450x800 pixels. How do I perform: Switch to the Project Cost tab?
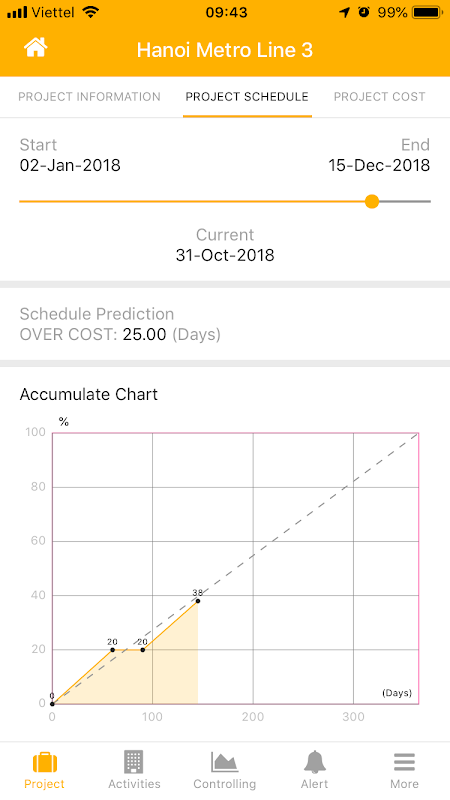coord(380,96)
